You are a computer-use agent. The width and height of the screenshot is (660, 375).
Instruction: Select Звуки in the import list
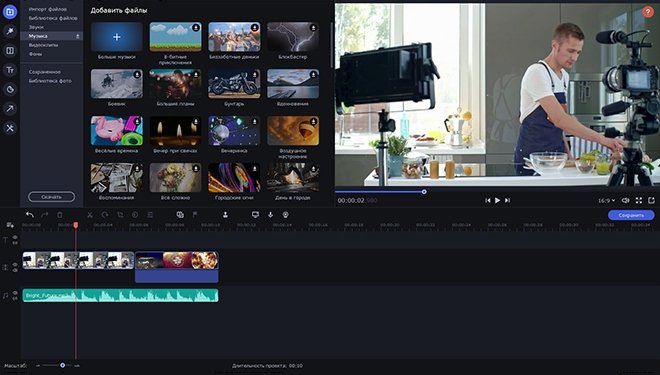[x=36, y=27]
